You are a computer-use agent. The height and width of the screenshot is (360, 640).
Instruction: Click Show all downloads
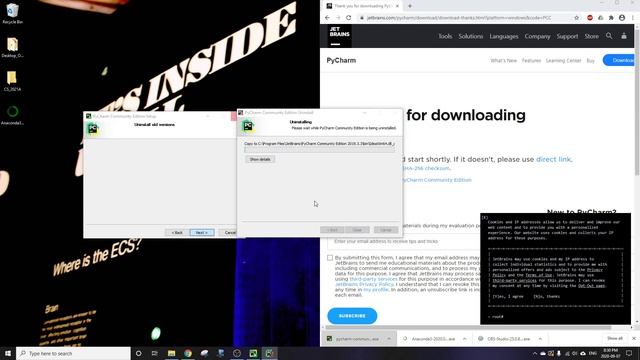pos(614,338)
